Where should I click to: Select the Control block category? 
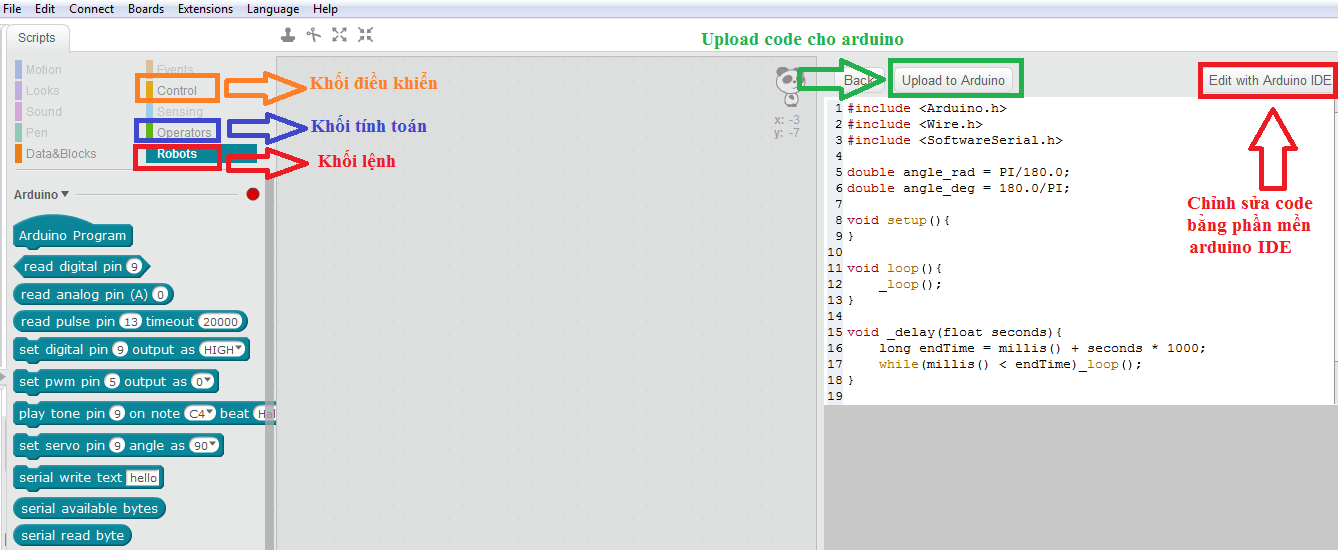172,91
